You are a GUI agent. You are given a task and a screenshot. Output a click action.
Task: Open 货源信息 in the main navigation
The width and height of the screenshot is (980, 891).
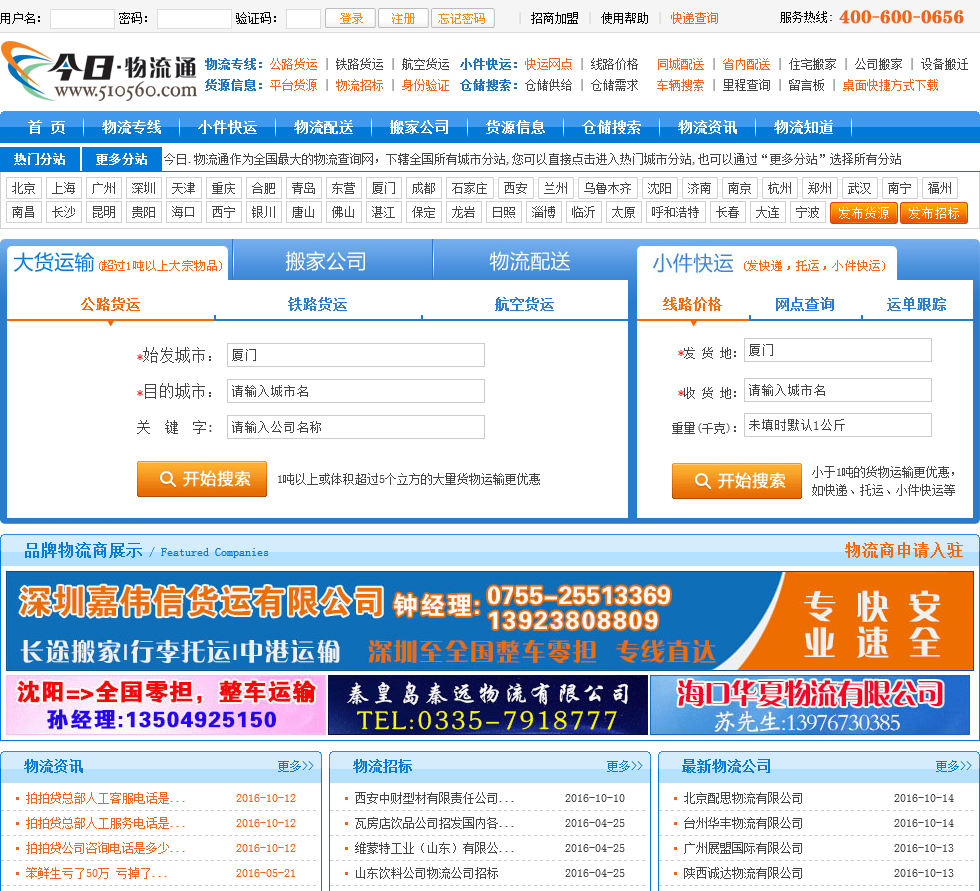(x=516, y=127)
